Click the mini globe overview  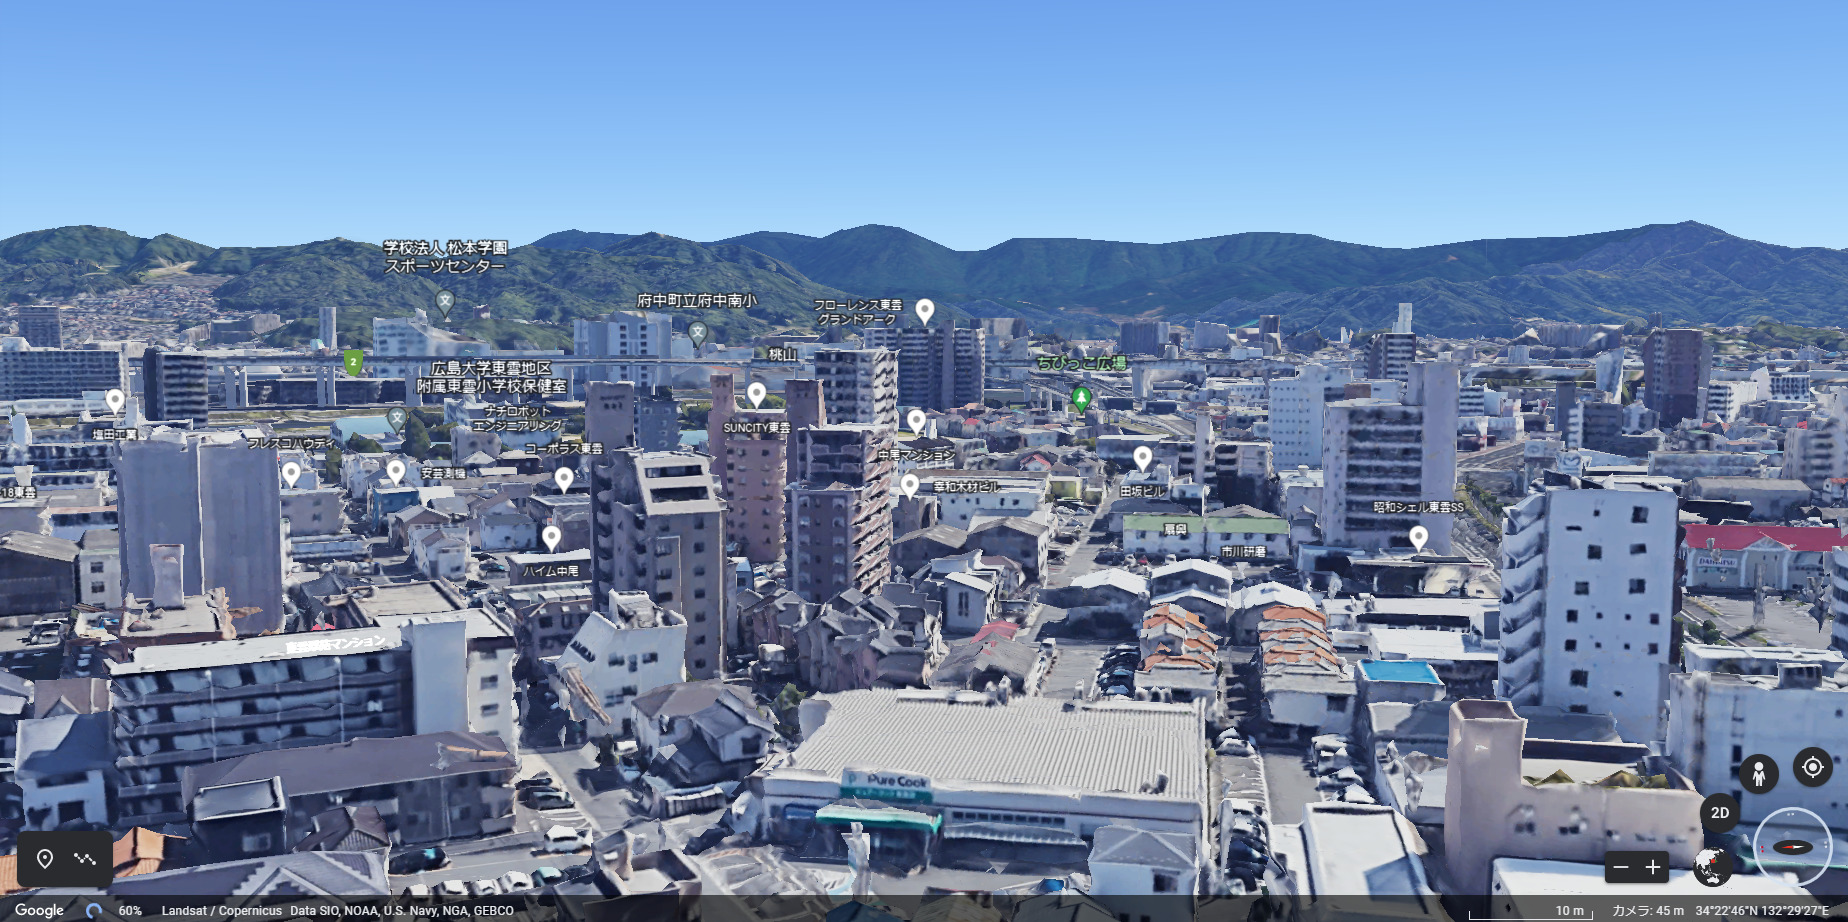(x=1711, y=867)
